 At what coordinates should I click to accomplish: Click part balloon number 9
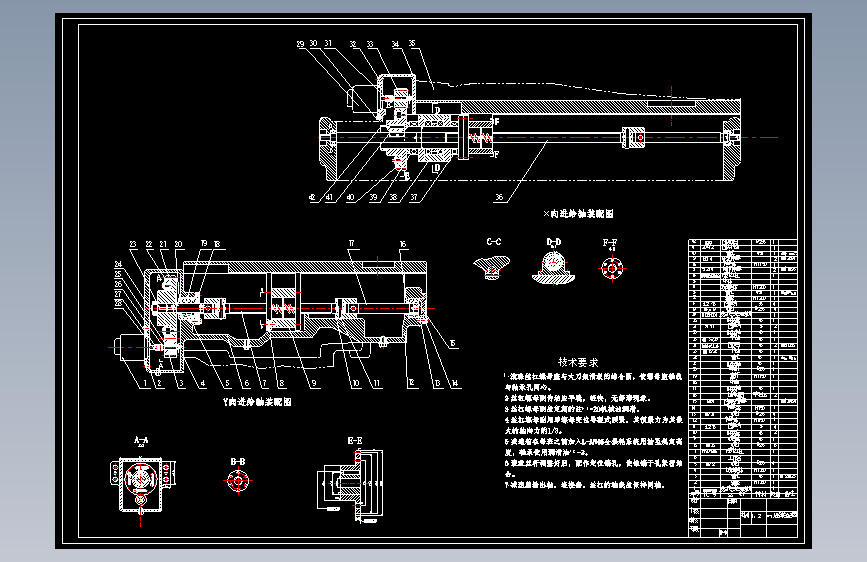tap(314, 383)
